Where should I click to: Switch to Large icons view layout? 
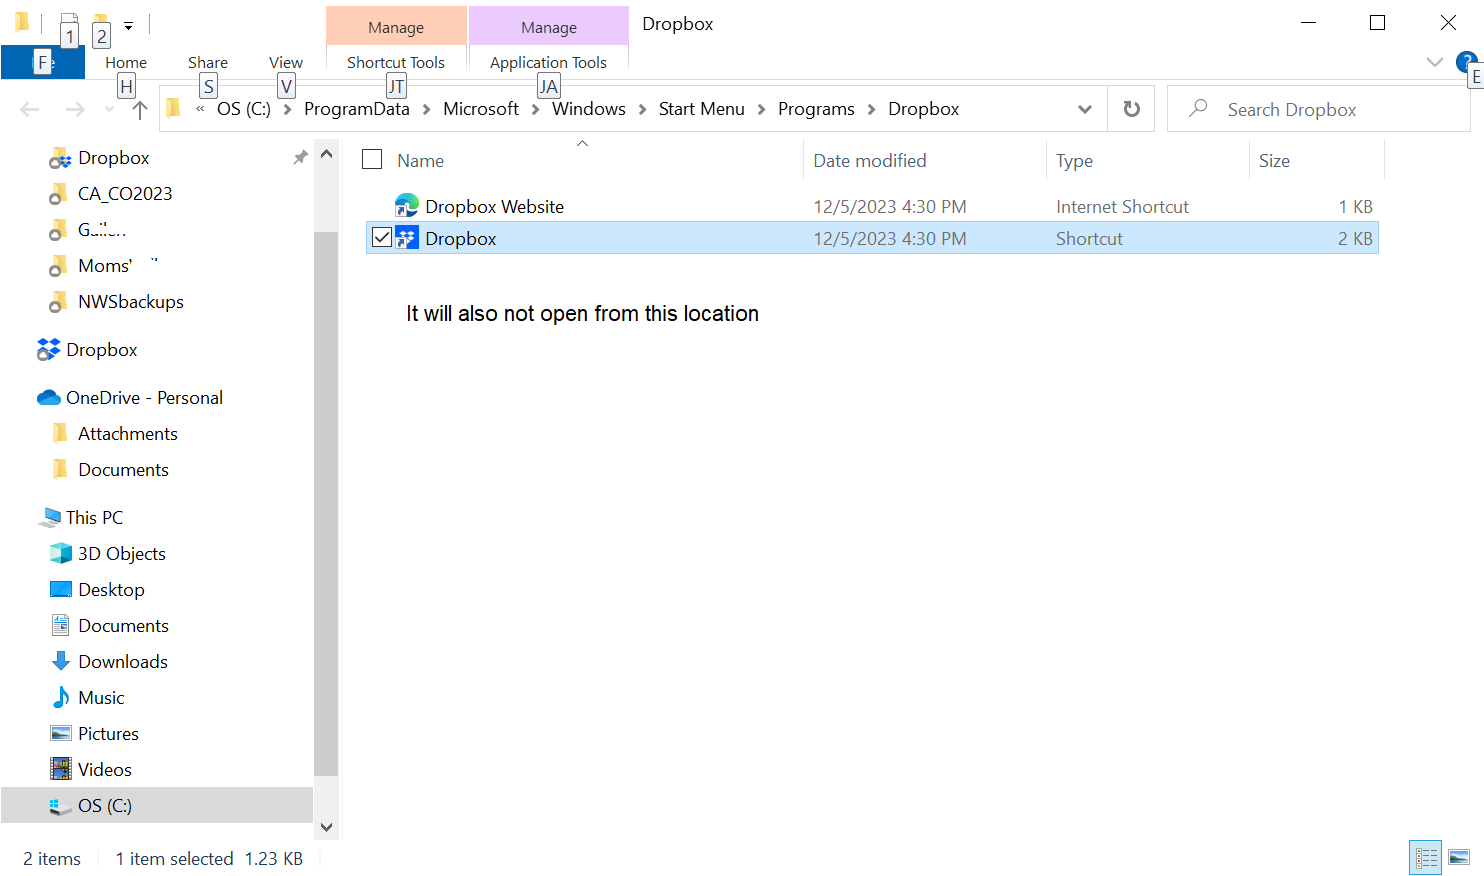click(x=1459, y=857)
